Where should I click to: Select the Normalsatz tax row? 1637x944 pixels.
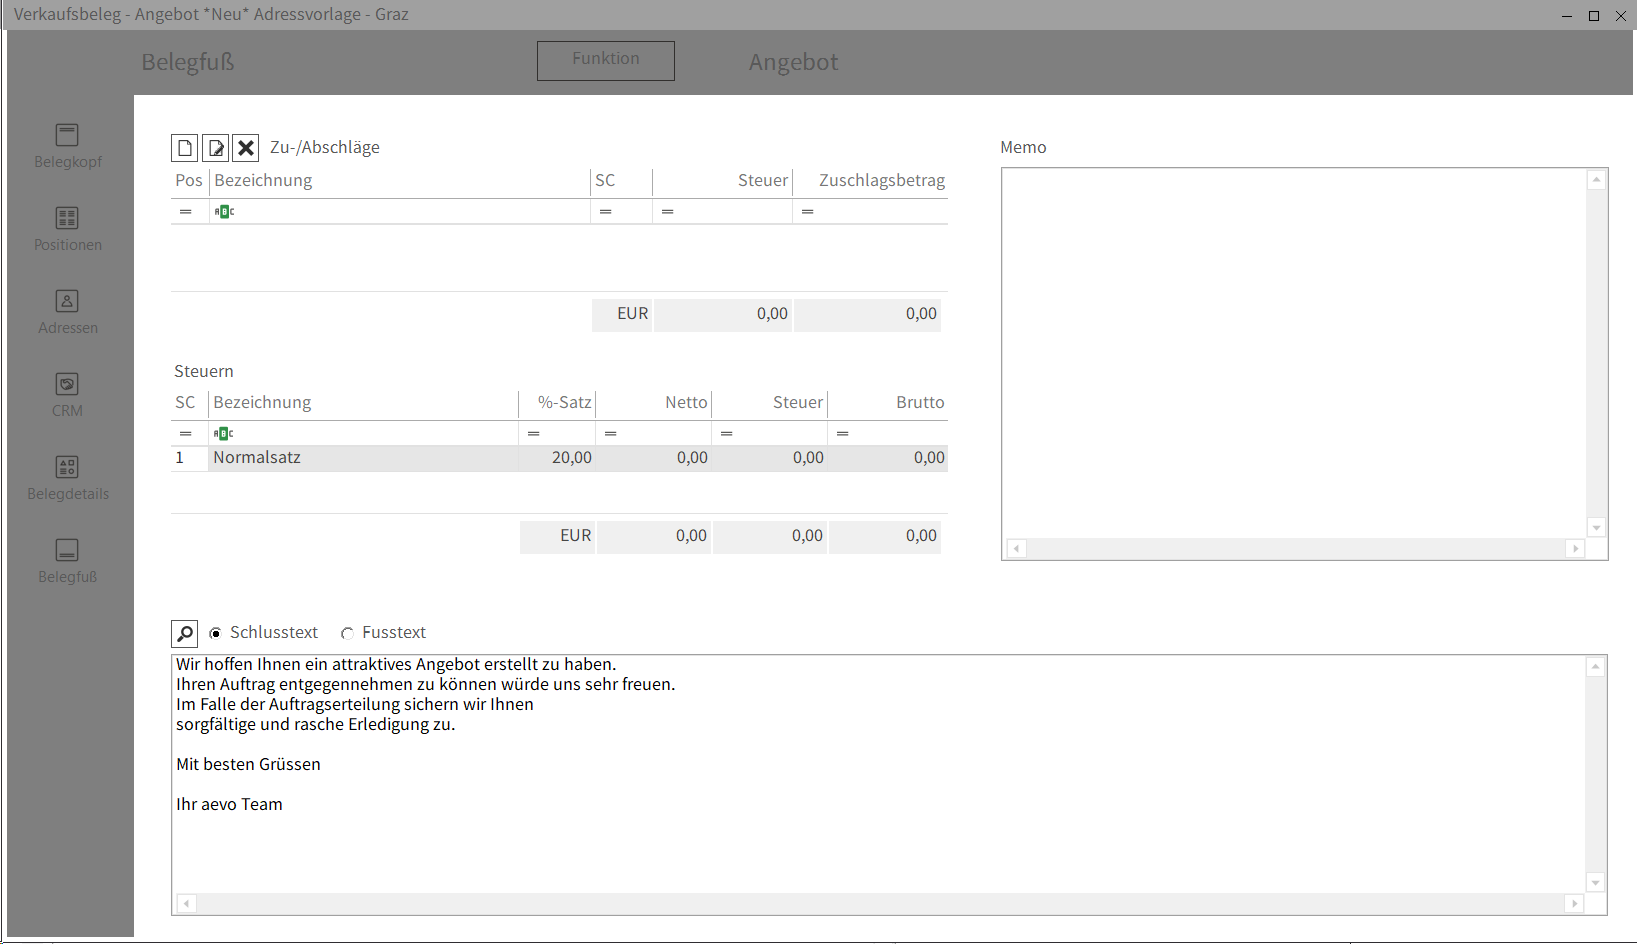click(559, 458)
